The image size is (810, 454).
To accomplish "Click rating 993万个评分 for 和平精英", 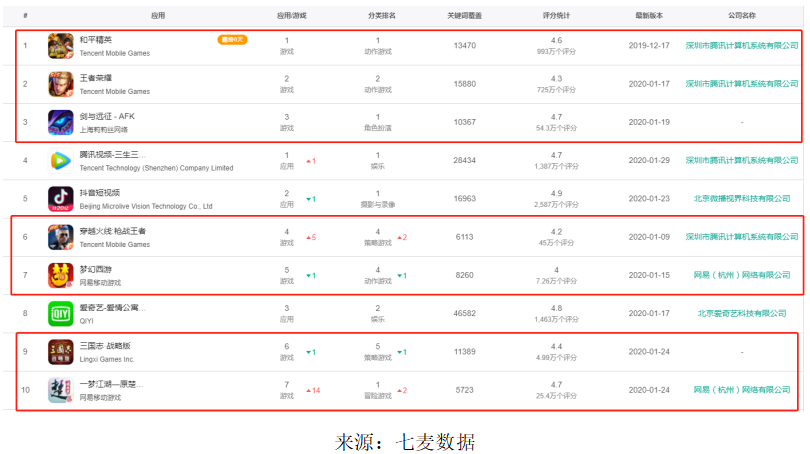I will (x=556, y=52).
